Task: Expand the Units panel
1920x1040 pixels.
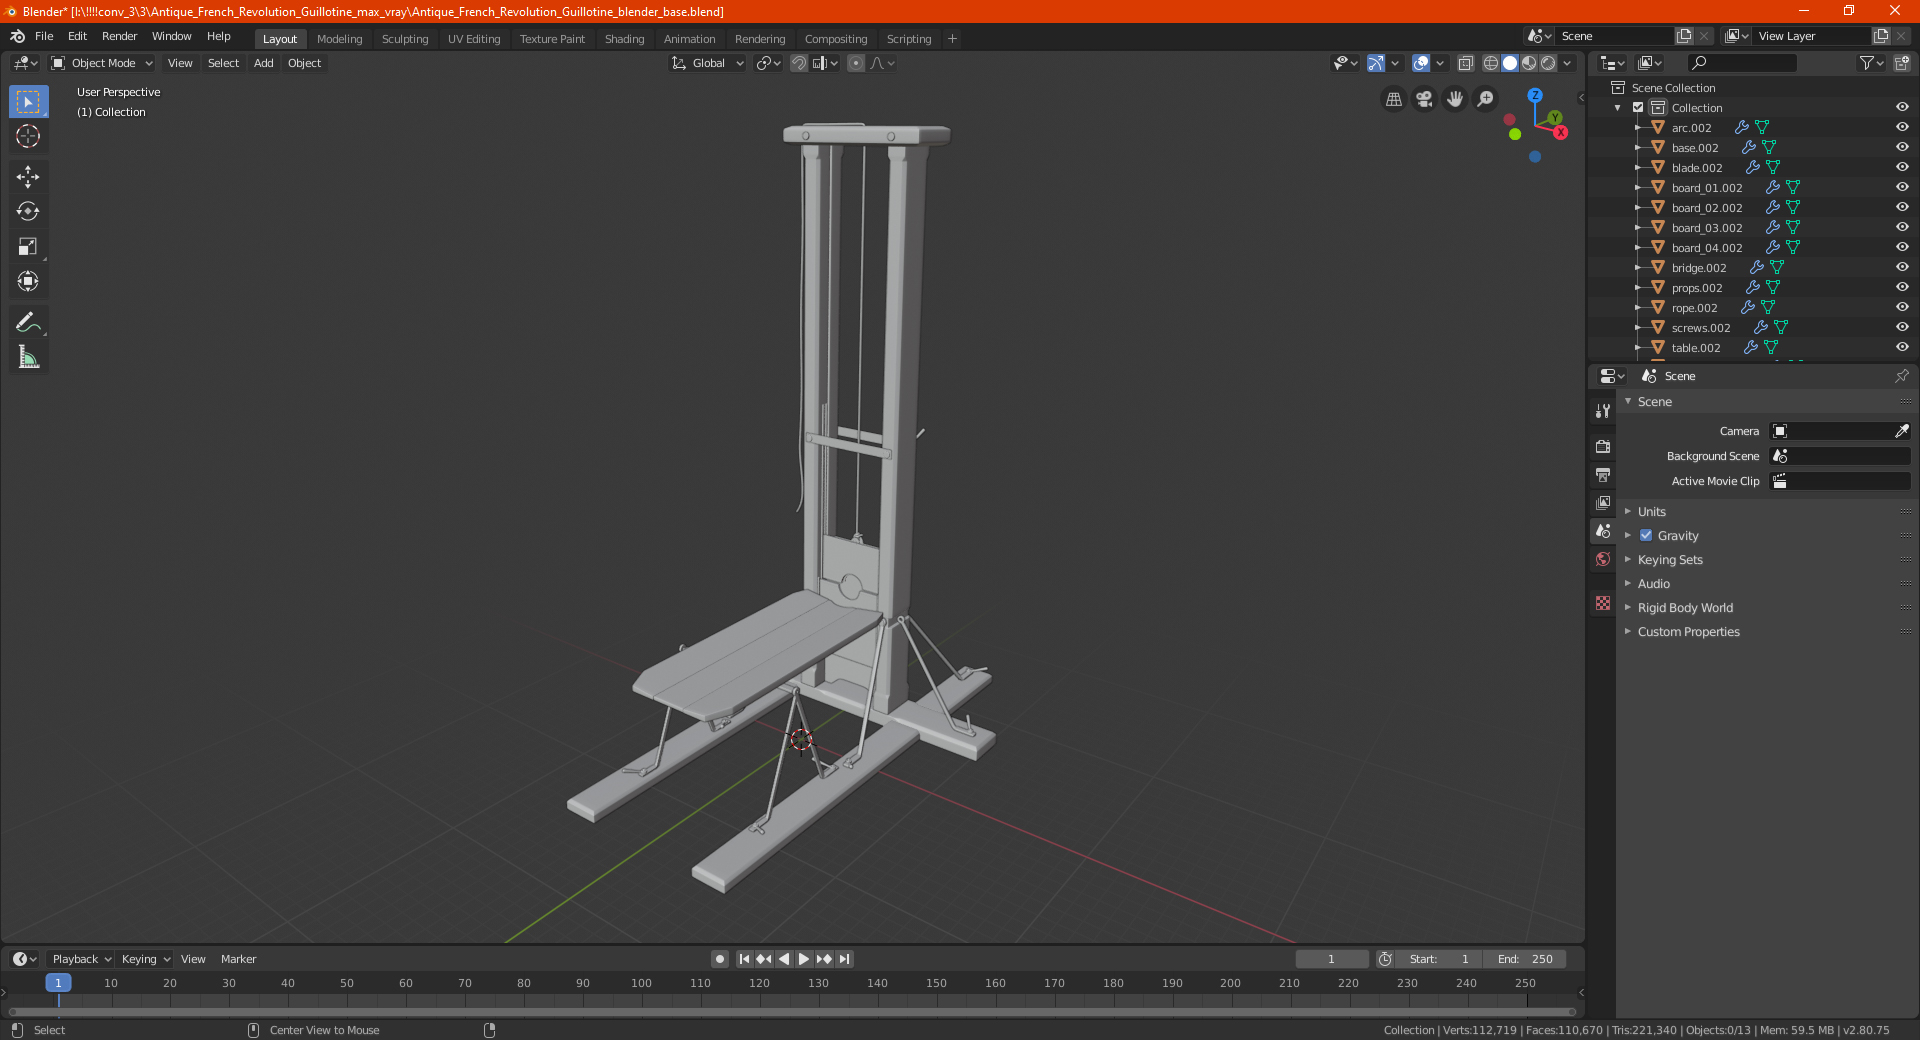Action: (x=1651, y=511)
